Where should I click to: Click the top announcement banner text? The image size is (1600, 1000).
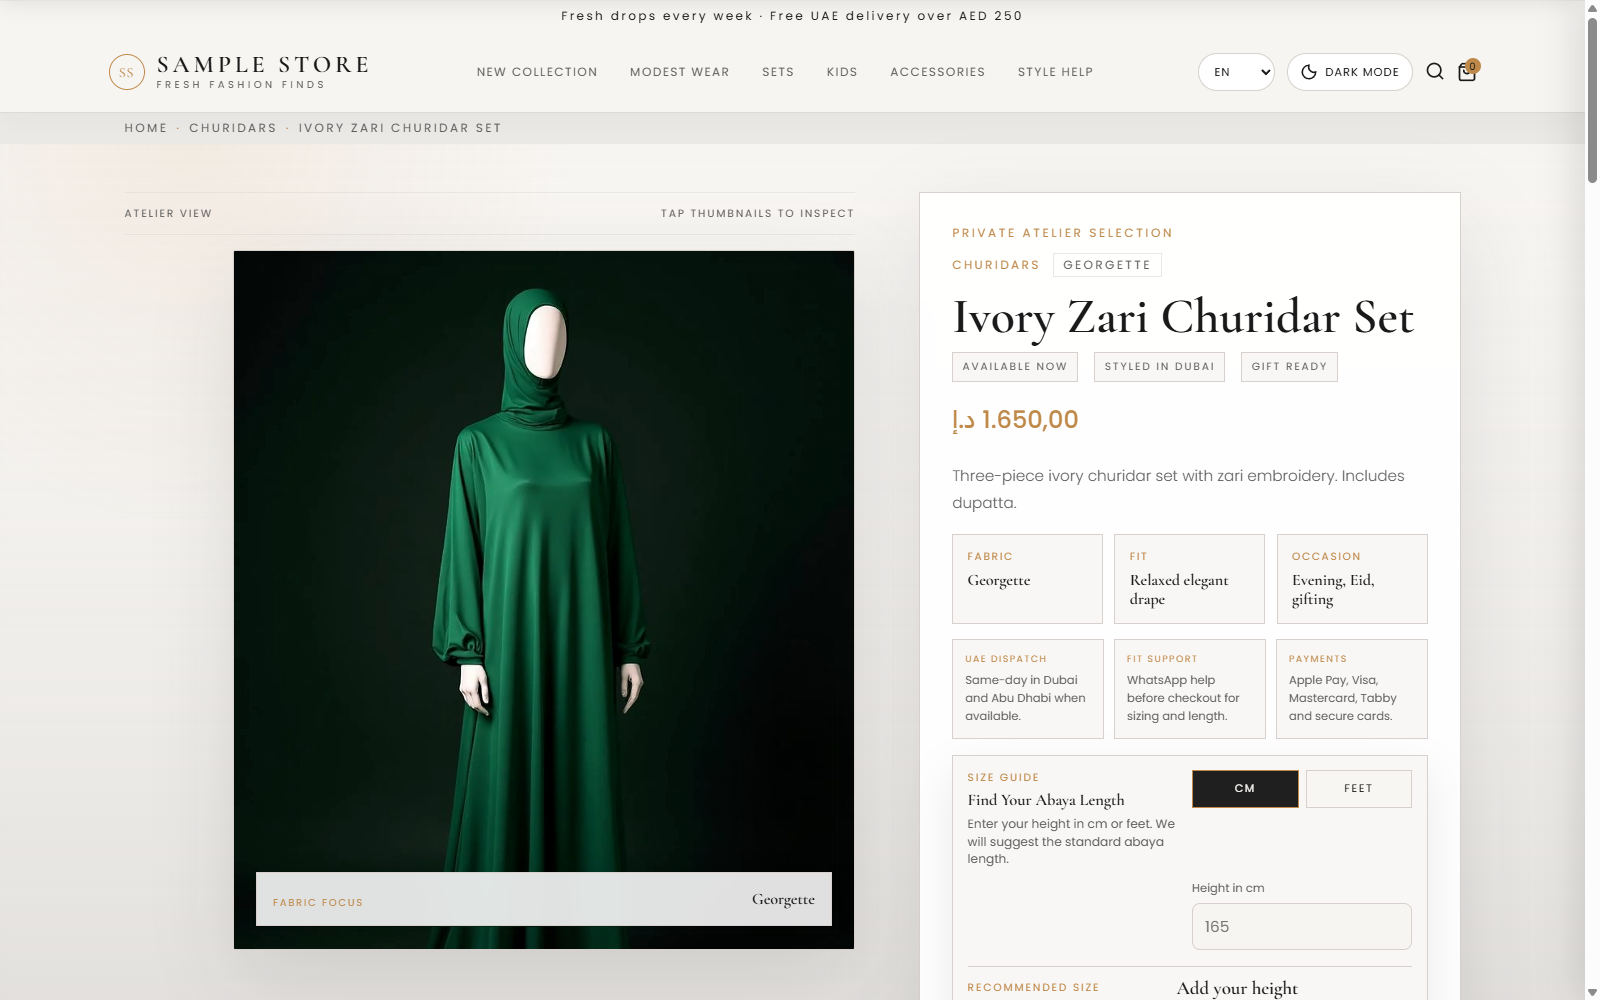791,16
